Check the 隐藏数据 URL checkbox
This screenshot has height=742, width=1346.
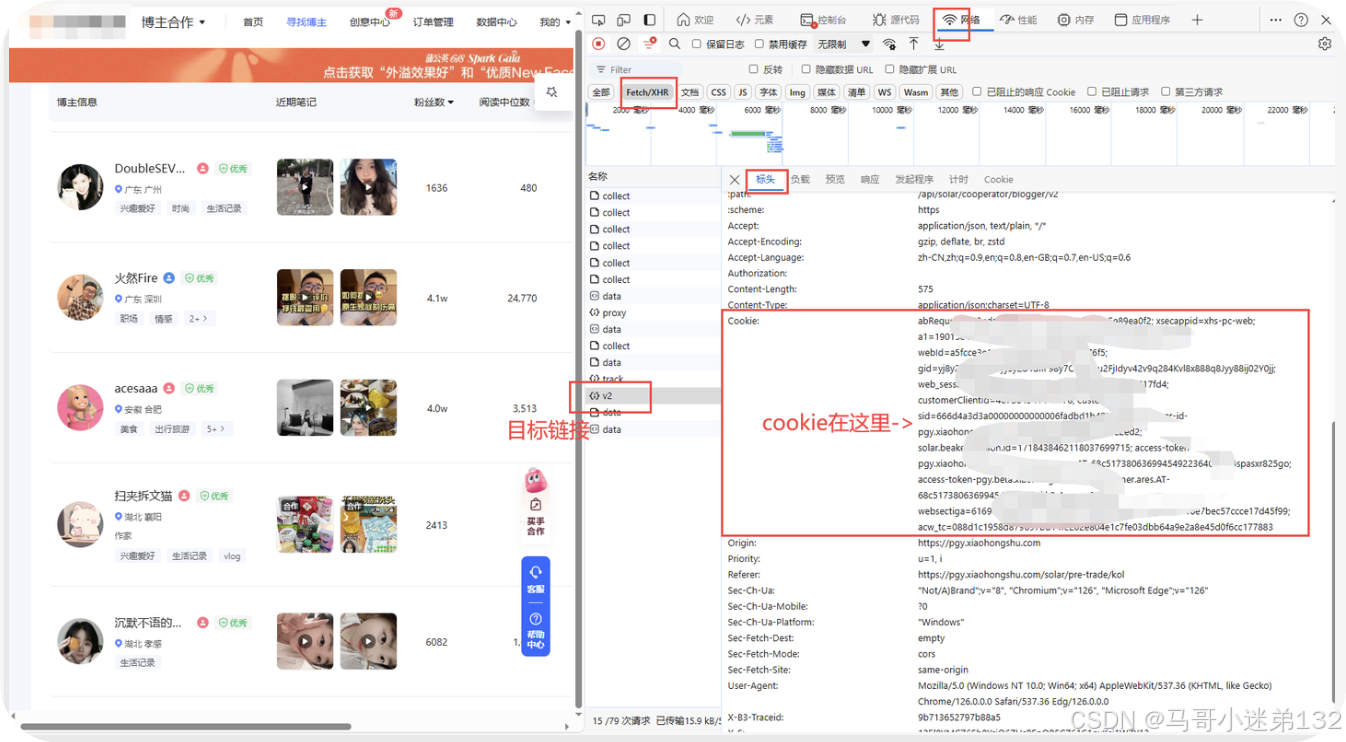pos(806,69)
